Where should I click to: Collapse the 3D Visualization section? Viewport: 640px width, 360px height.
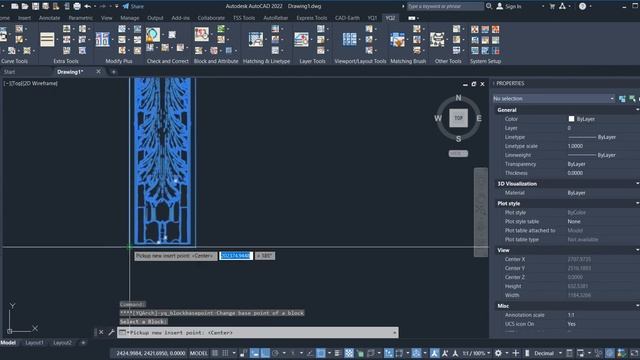(x=637, y=184)
